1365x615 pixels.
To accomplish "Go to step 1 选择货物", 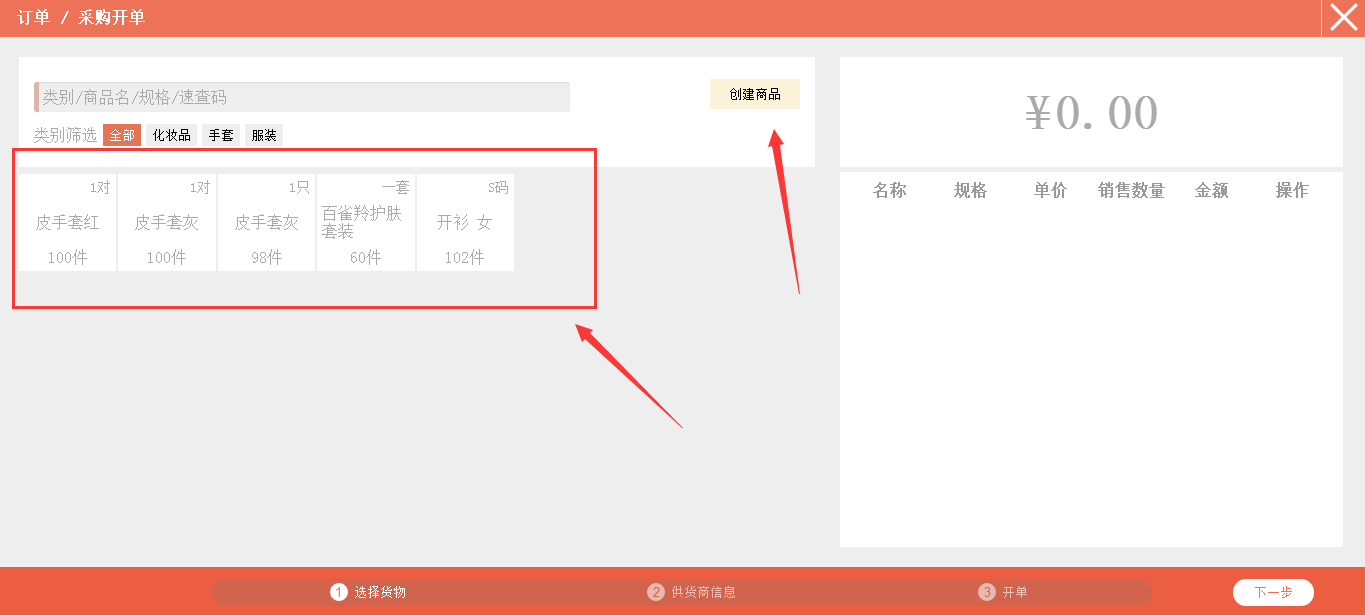I will click(369, 592).
